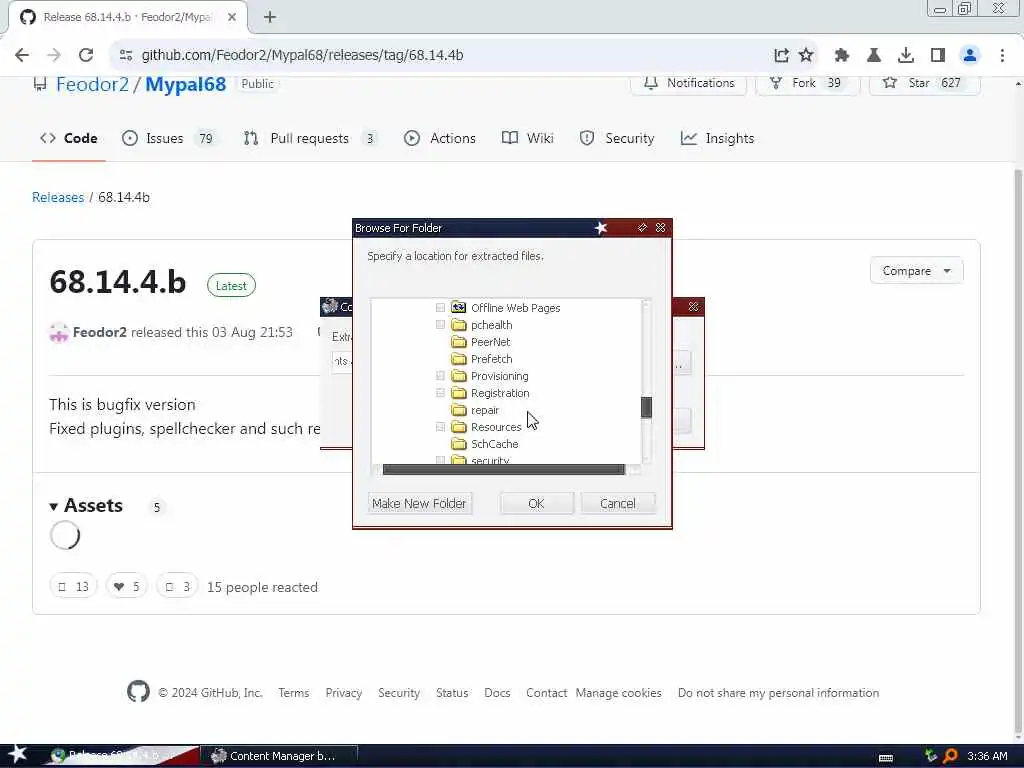Screen dimensions: 1024x768
Task: Switch to the Code tab
Action: (x=69, y=138)
